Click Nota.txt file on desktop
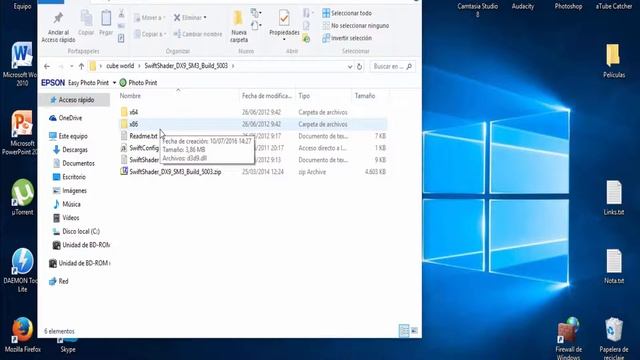 [x=613, y=266]
